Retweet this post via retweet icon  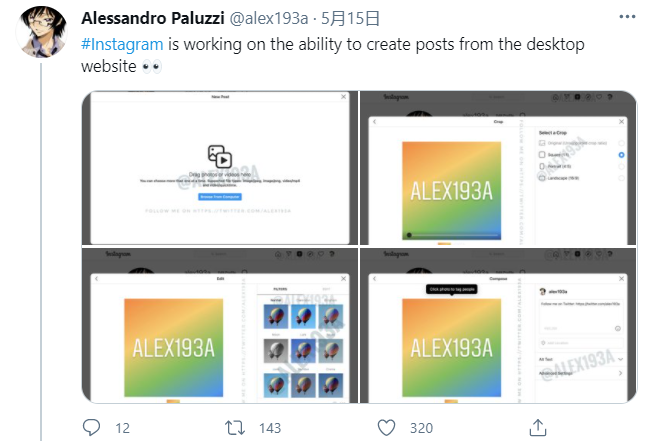(235, 428)
